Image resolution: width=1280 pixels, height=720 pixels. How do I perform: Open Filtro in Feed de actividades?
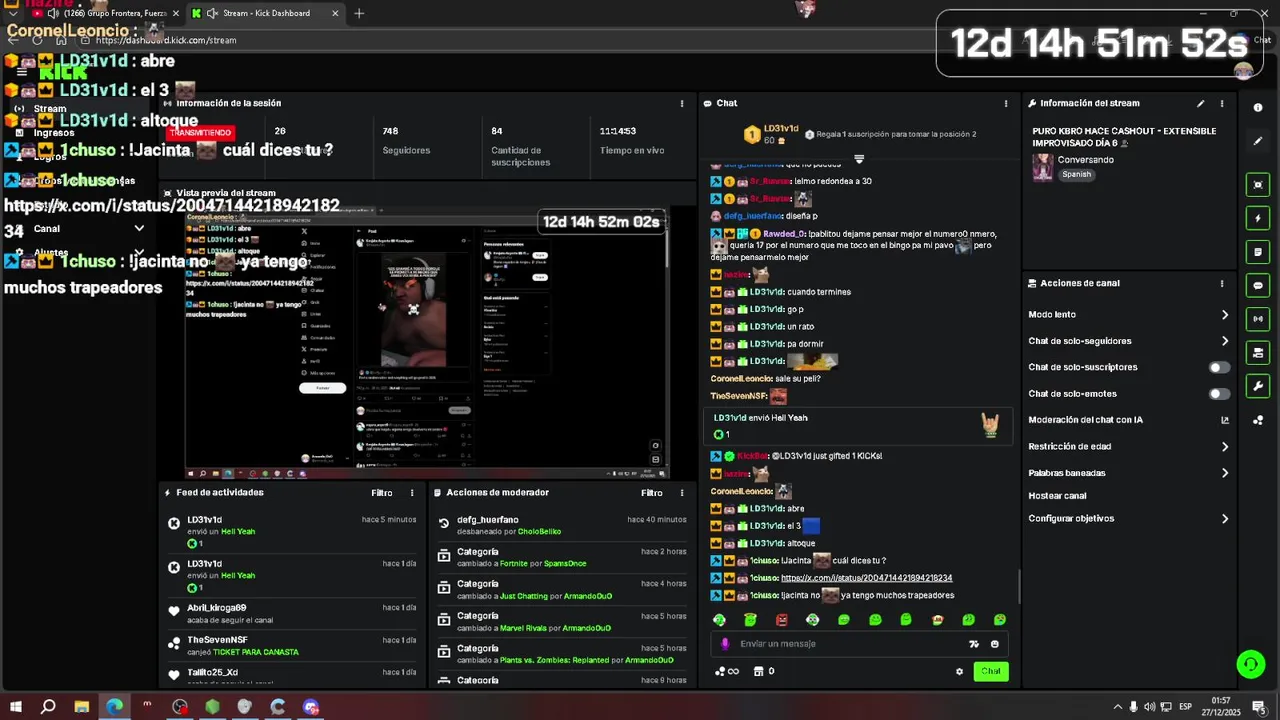pyautogui.click(x=382, y=493)
